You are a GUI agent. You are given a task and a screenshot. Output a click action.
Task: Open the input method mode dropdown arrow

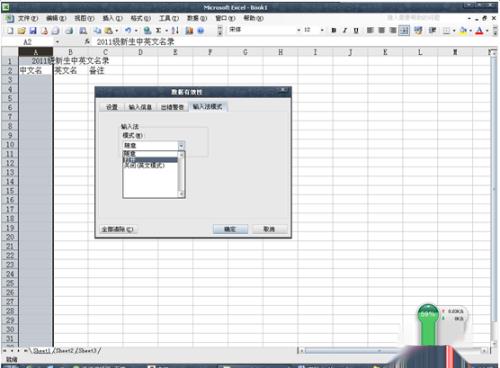181,145
